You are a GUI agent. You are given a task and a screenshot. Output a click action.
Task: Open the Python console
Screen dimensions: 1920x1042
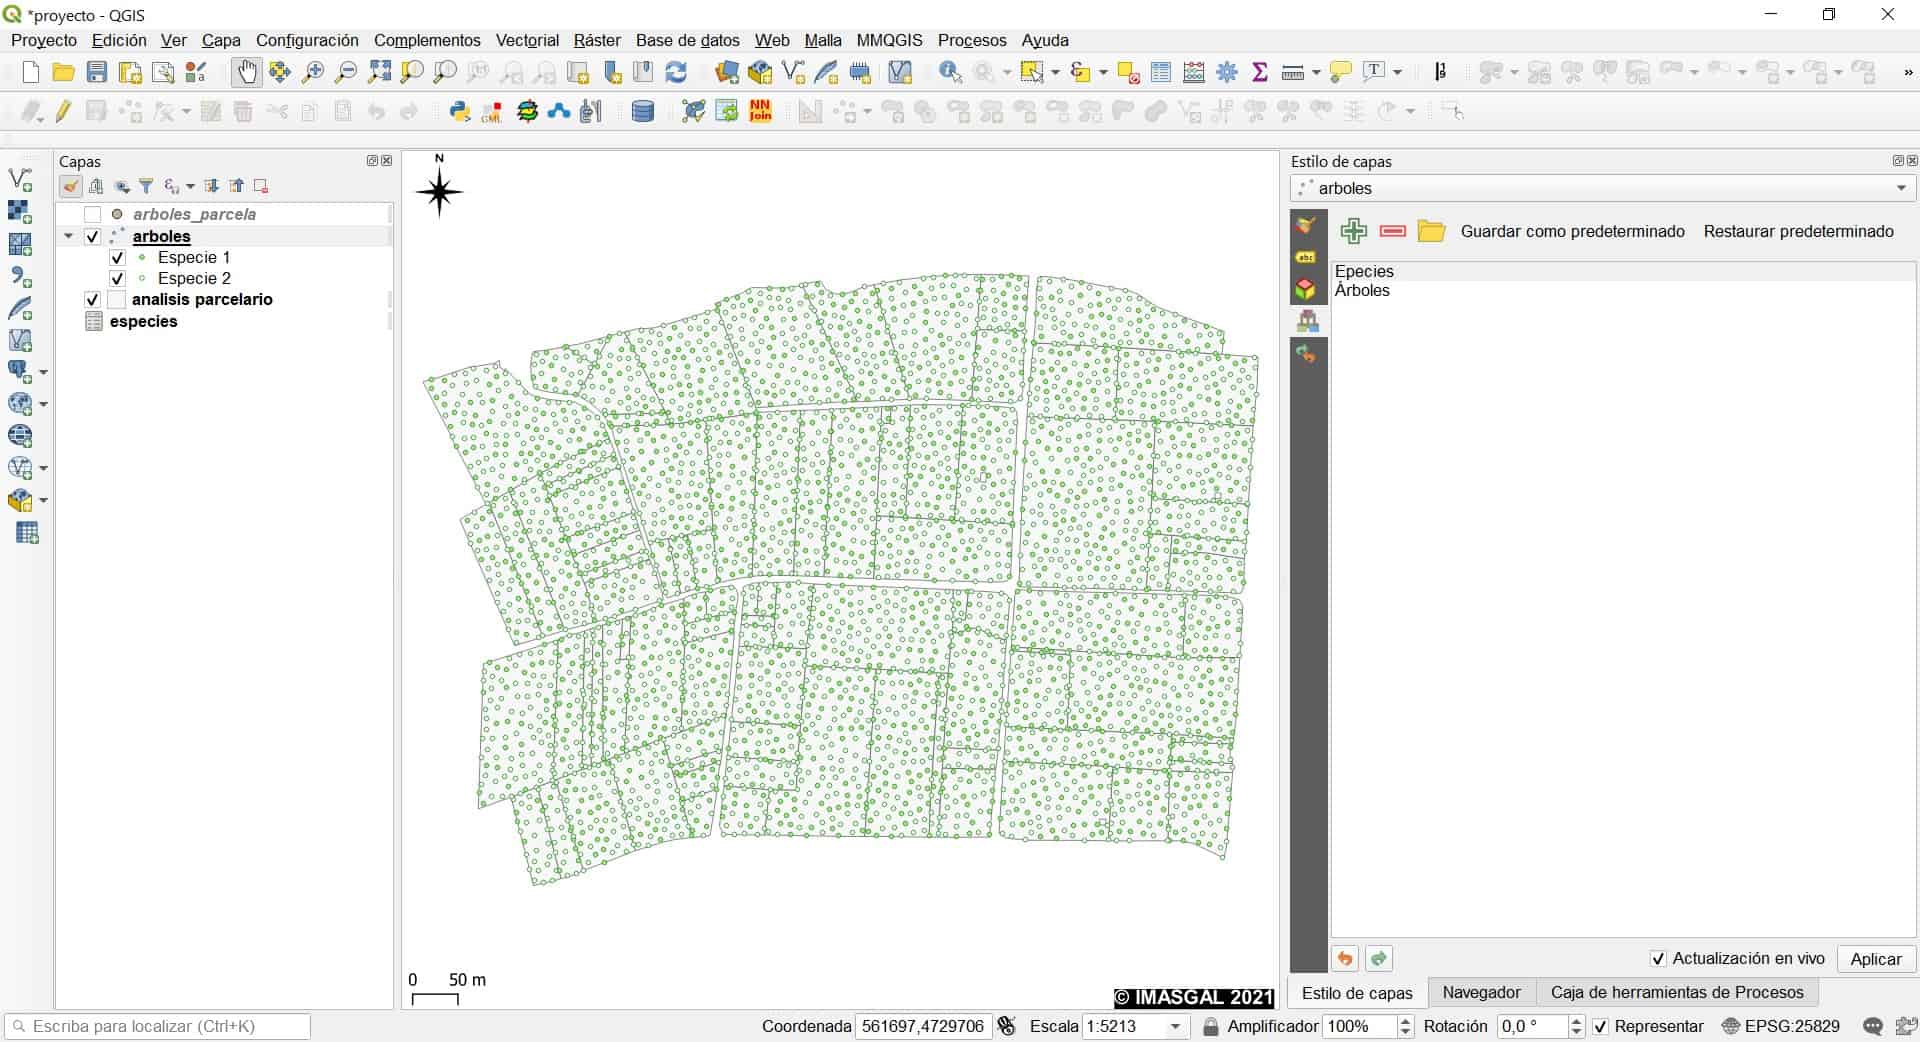tap(459, 111)
